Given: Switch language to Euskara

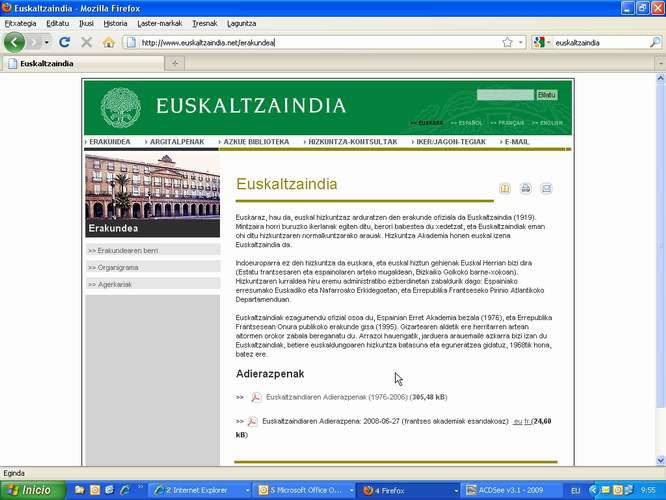Looking at the screenshot, I should coord(427,123).
